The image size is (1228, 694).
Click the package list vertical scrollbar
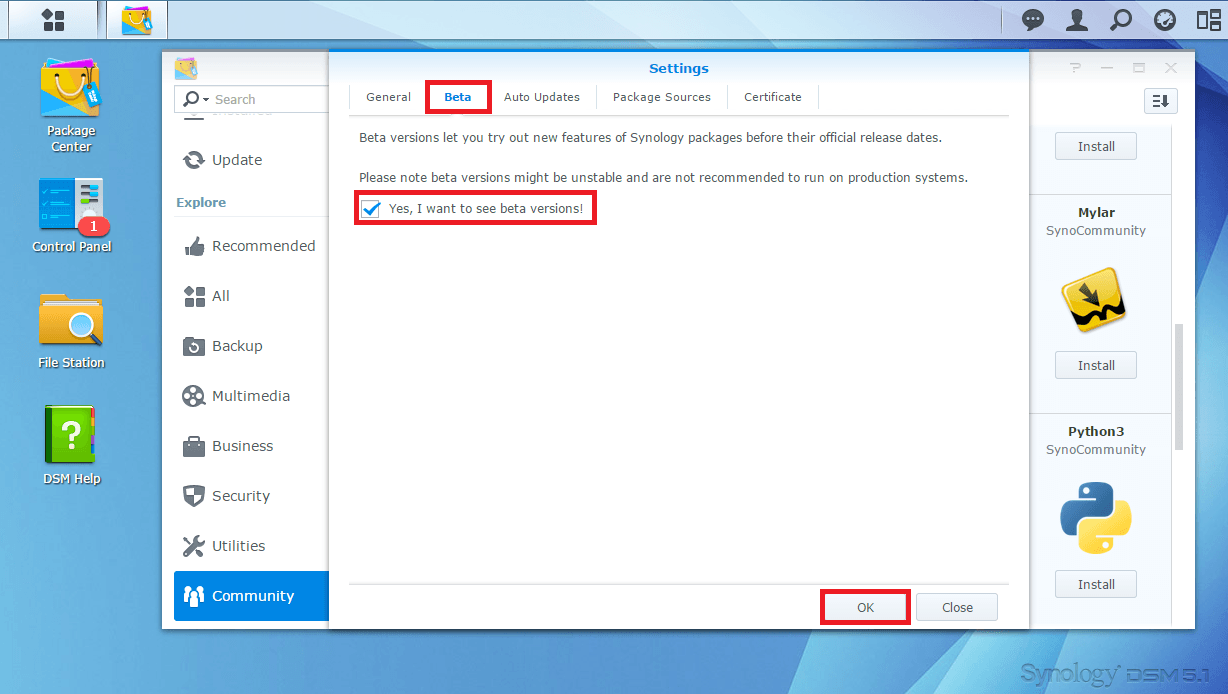(x=1179, y=385)
